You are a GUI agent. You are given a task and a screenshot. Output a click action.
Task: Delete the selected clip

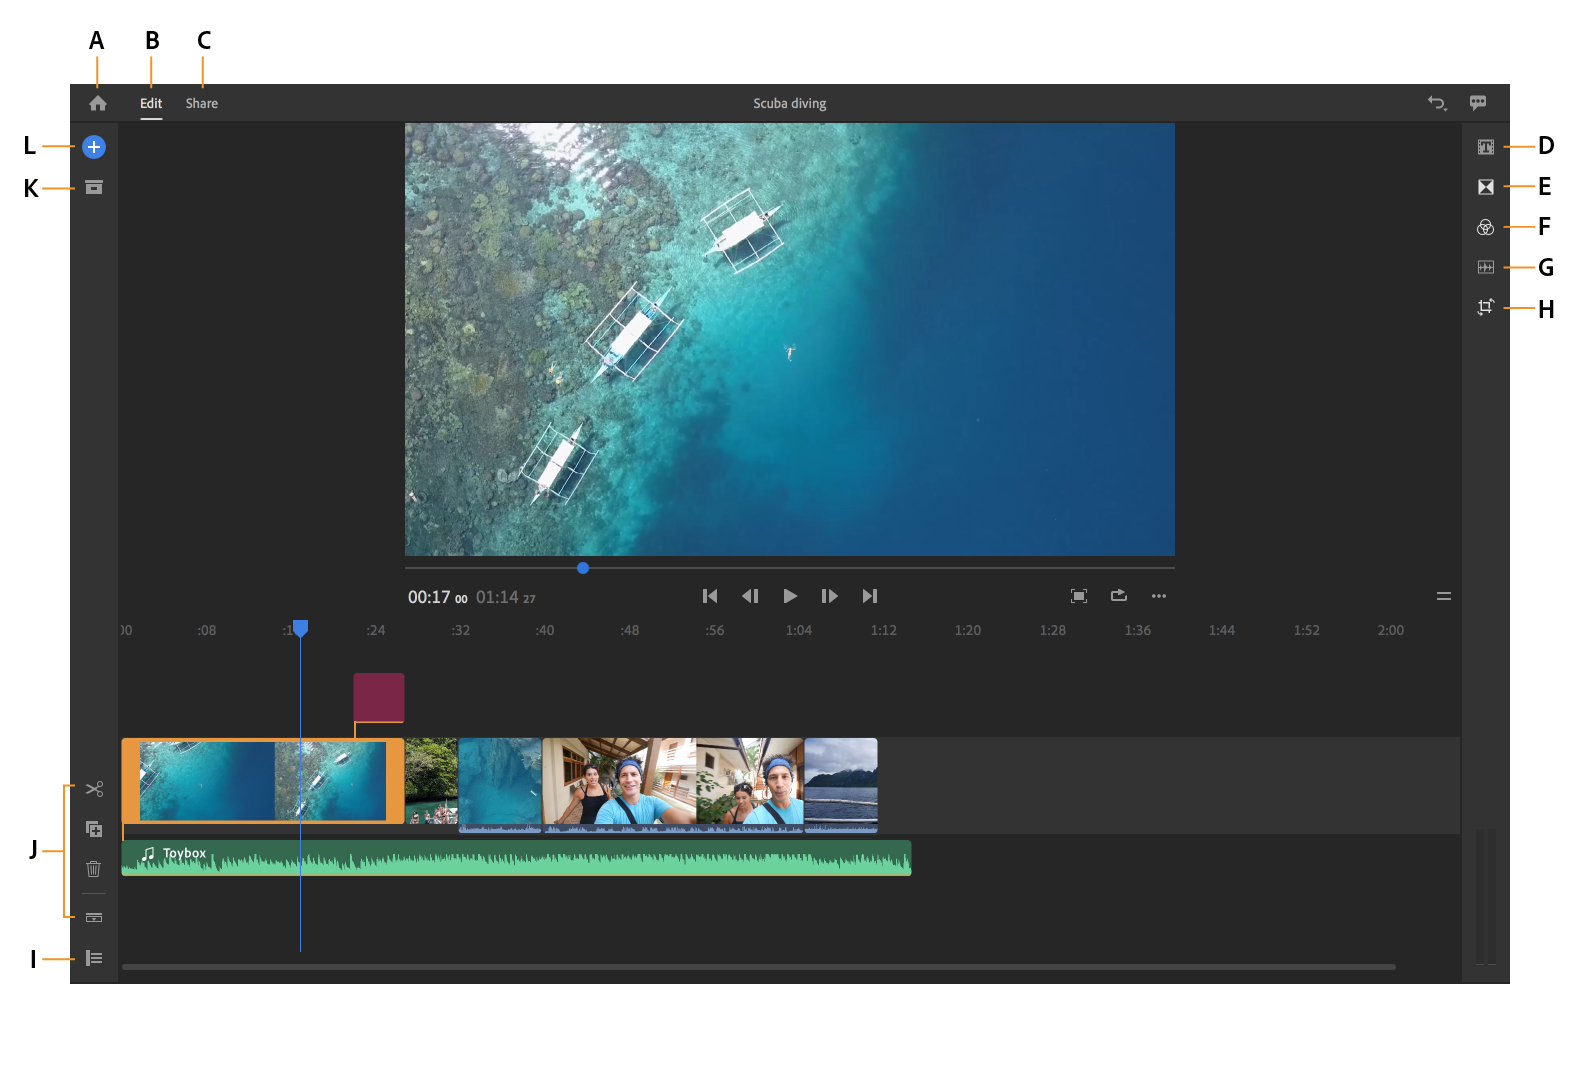click(94, 869)
